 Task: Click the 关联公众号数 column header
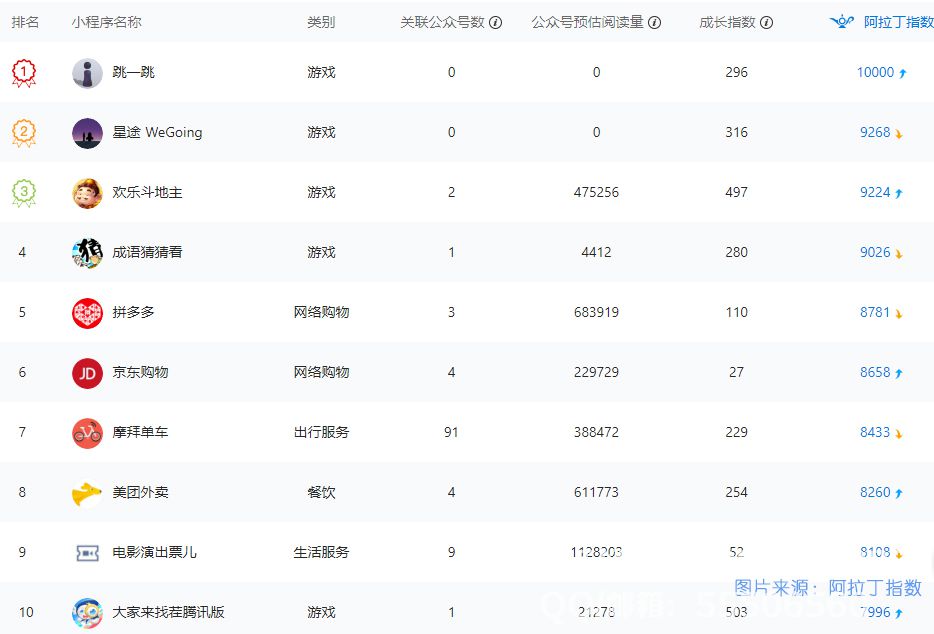pos(443,22)
